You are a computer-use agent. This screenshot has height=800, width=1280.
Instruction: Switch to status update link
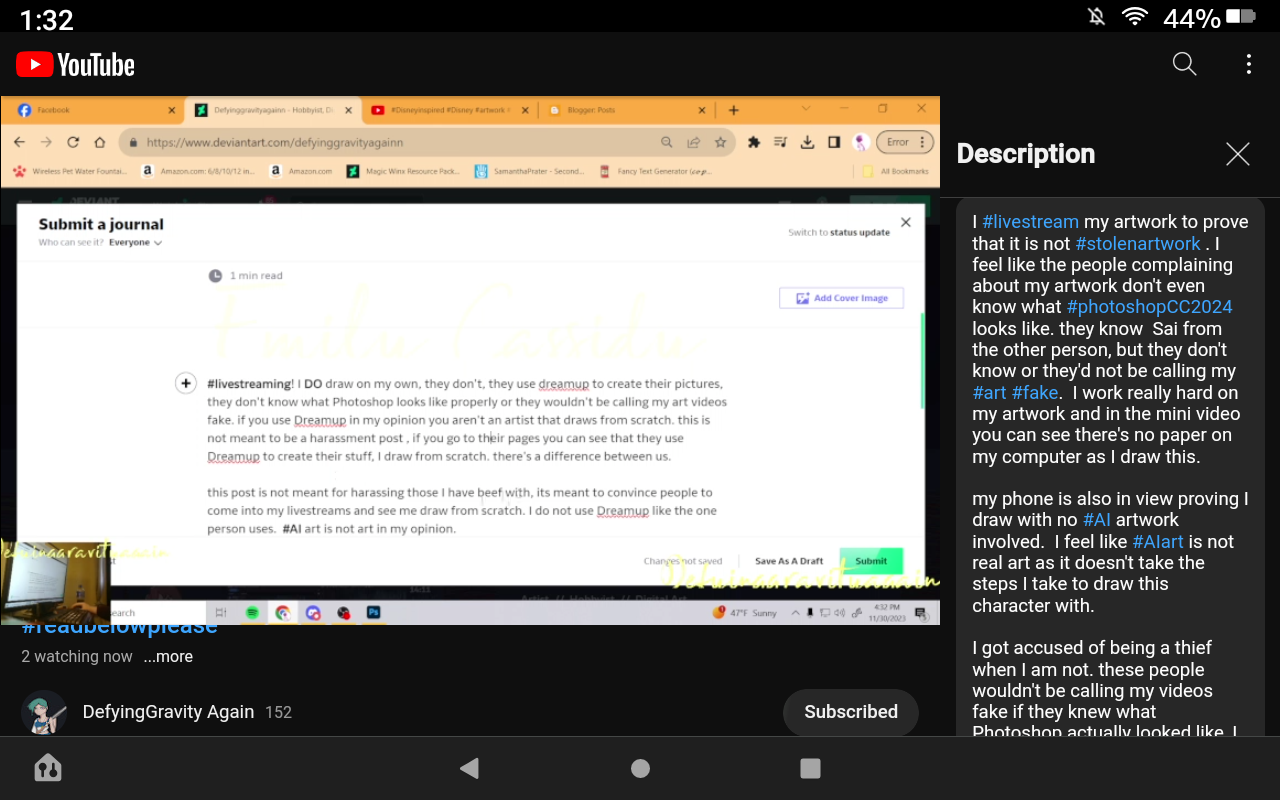pyautogui.click(x=839, y=232)
